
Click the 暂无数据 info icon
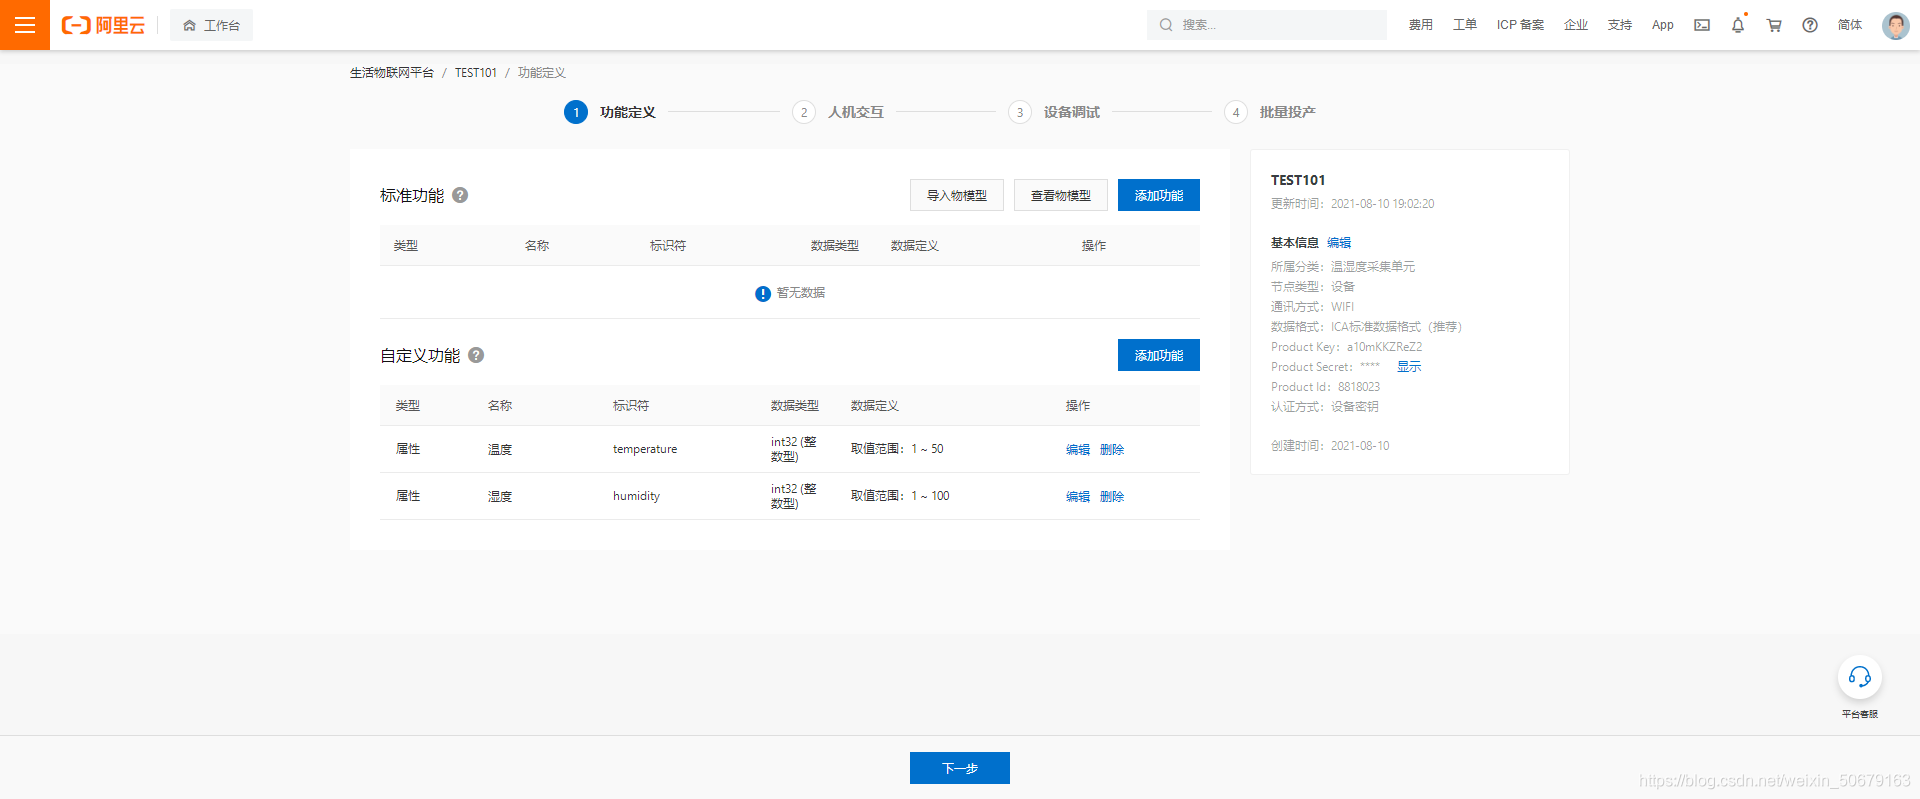763,293
